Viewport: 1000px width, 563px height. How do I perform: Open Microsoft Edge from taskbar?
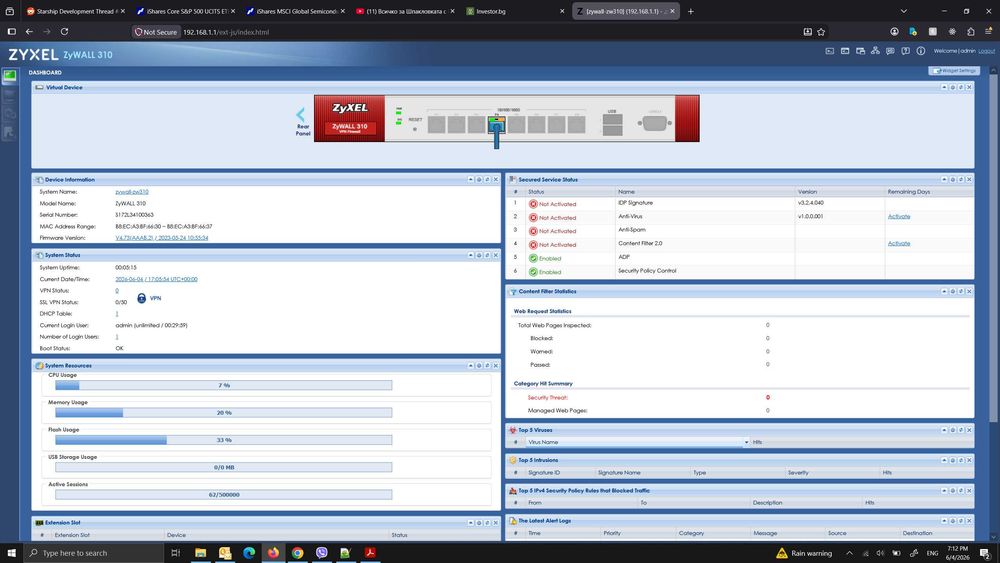click(249, 553)
